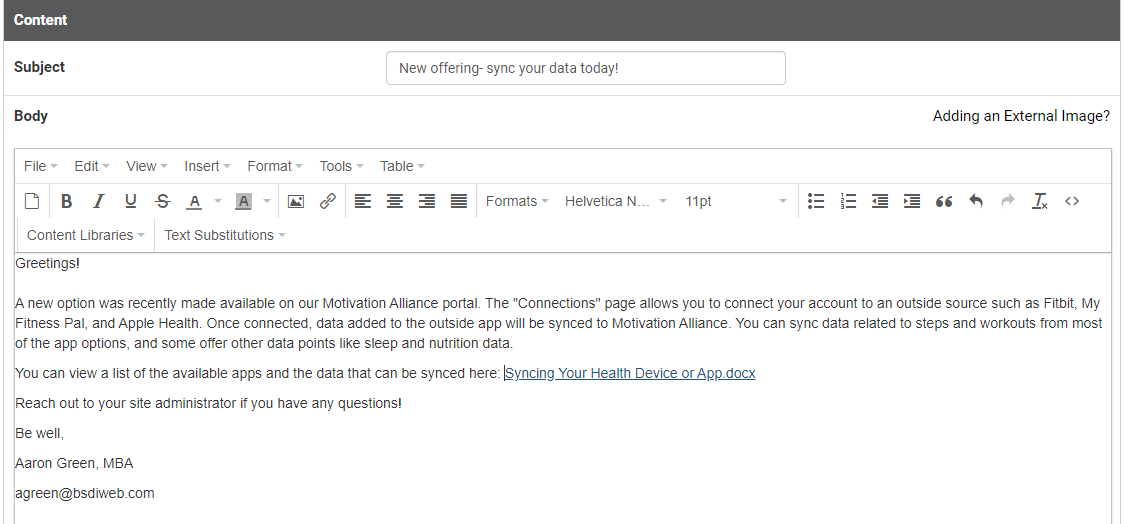The width and height of the screenshot is (1125, 524).
Task: Click the New document icon
Action: pyautogui.click(x=32, y=201)
